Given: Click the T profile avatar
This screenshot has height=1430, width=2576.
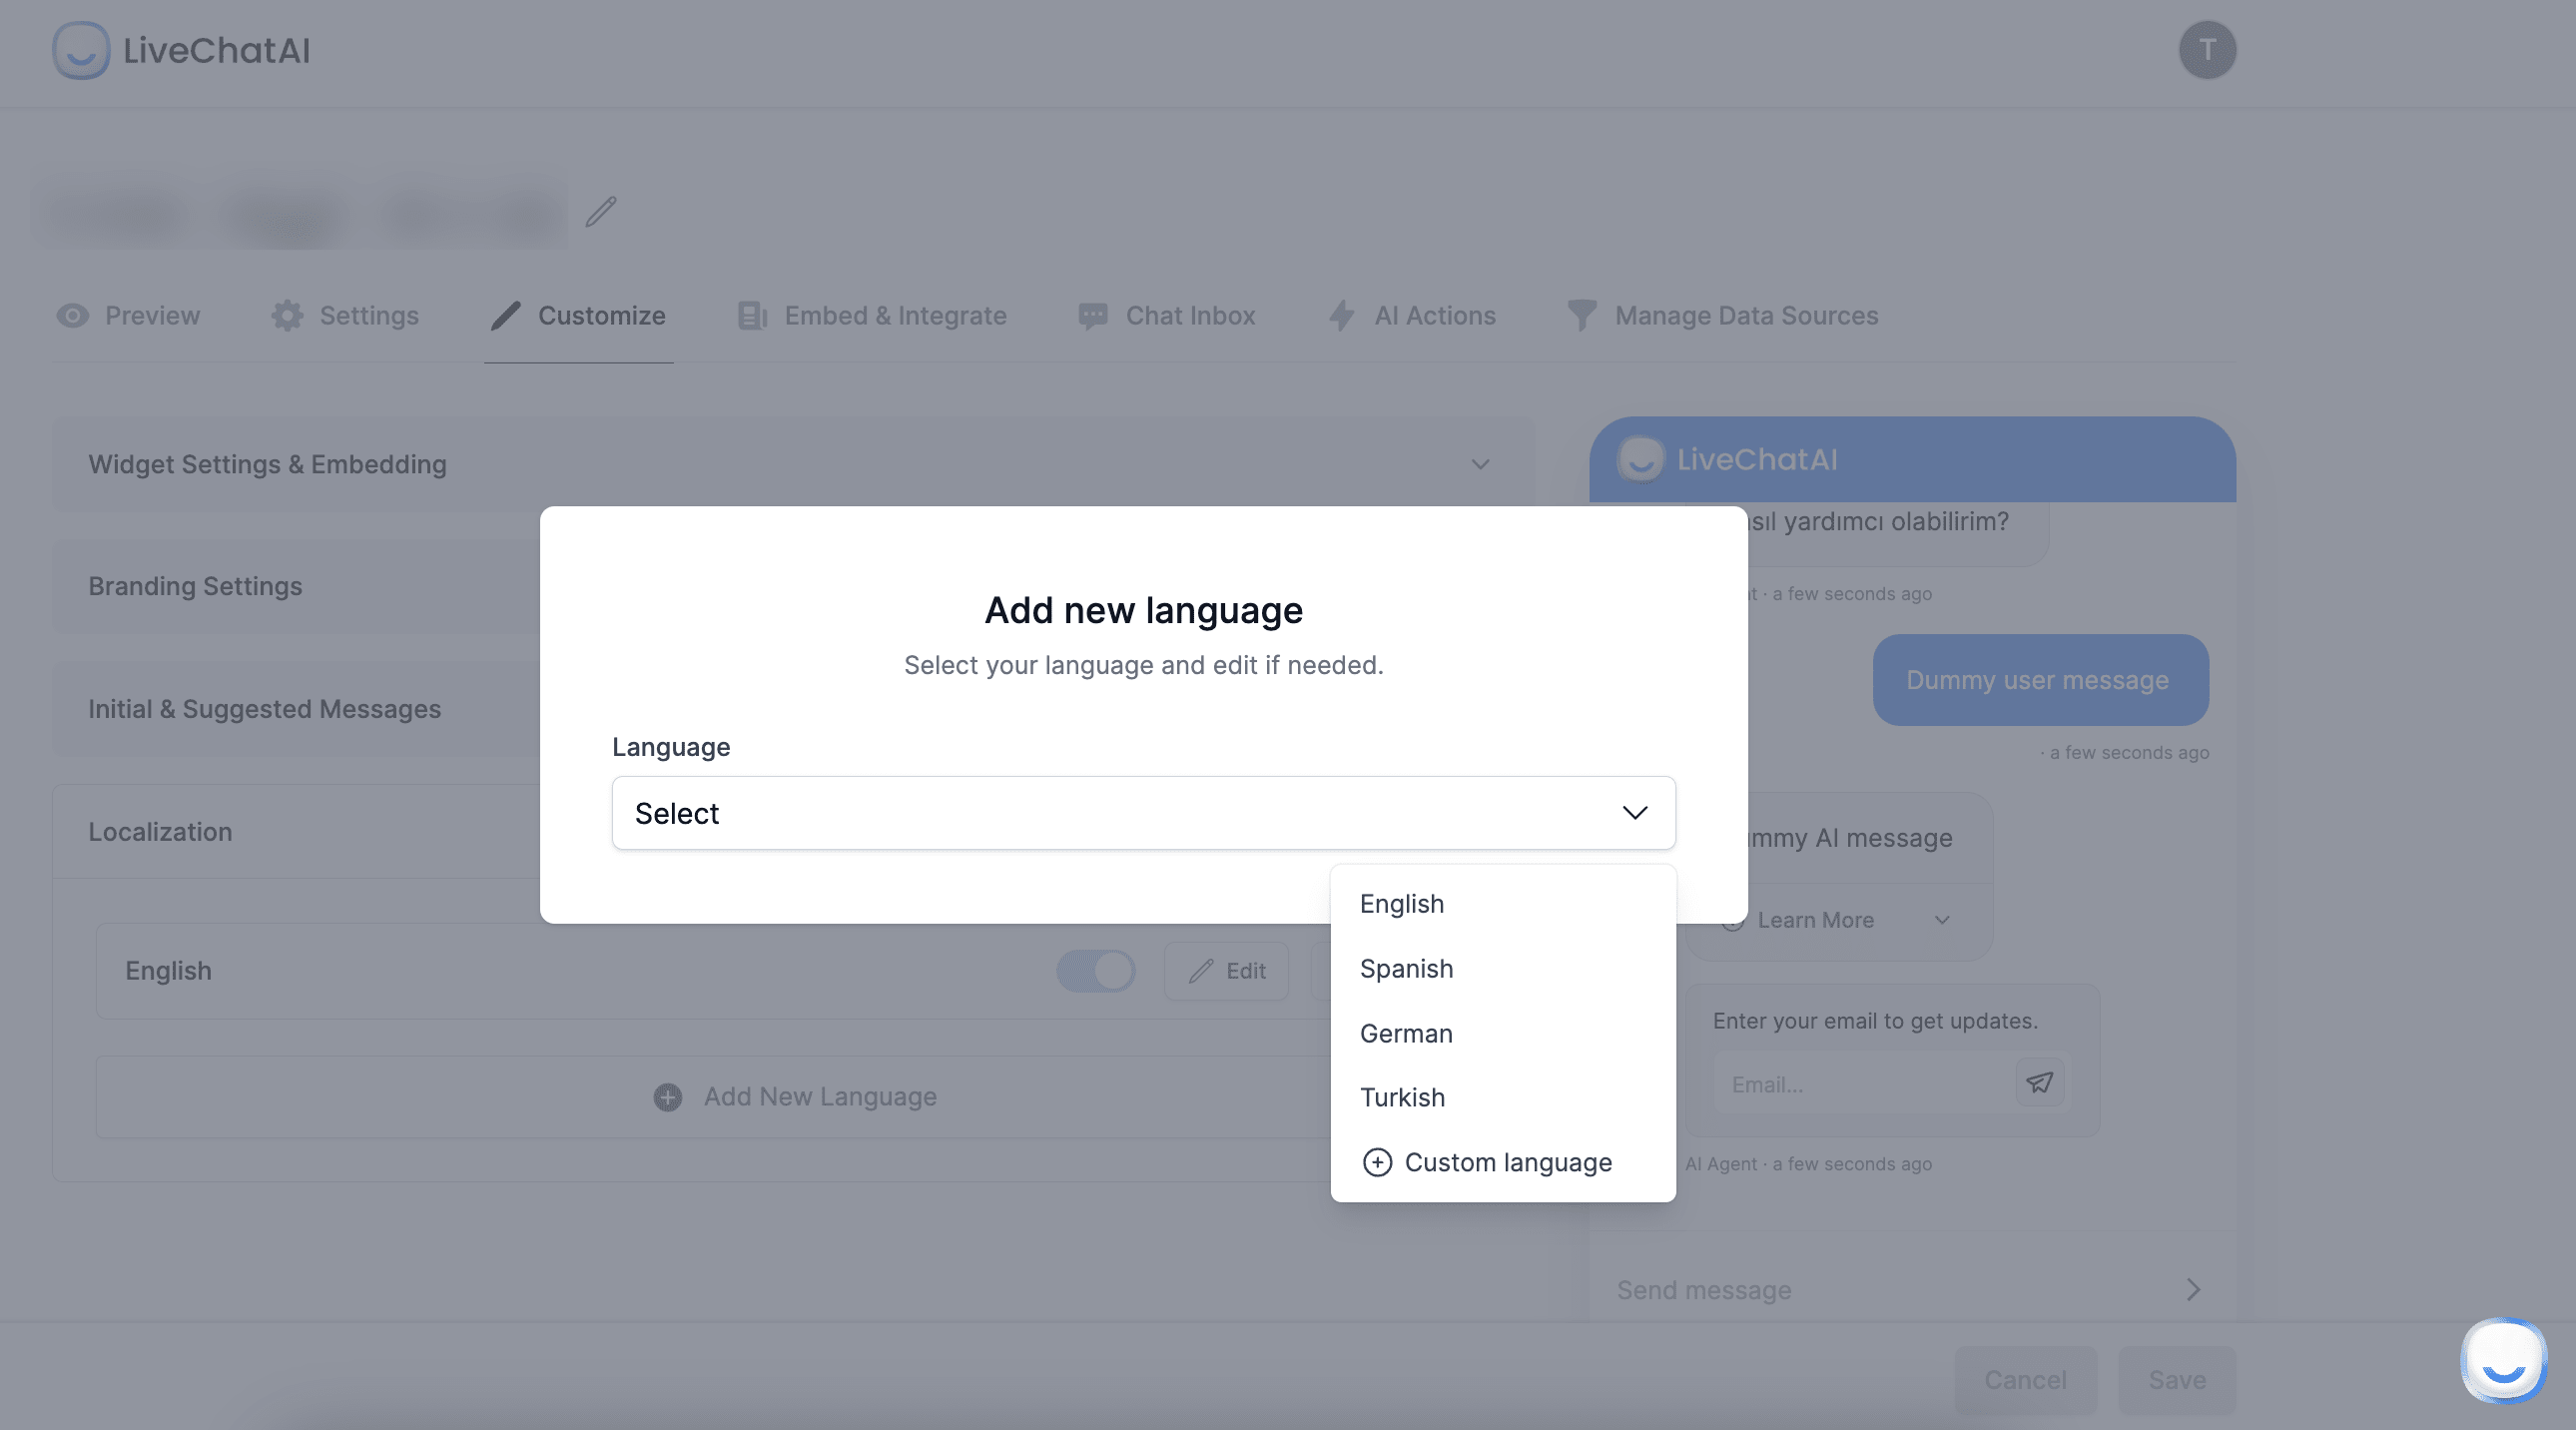Looking at the screenshot, I should [2208, 49].
